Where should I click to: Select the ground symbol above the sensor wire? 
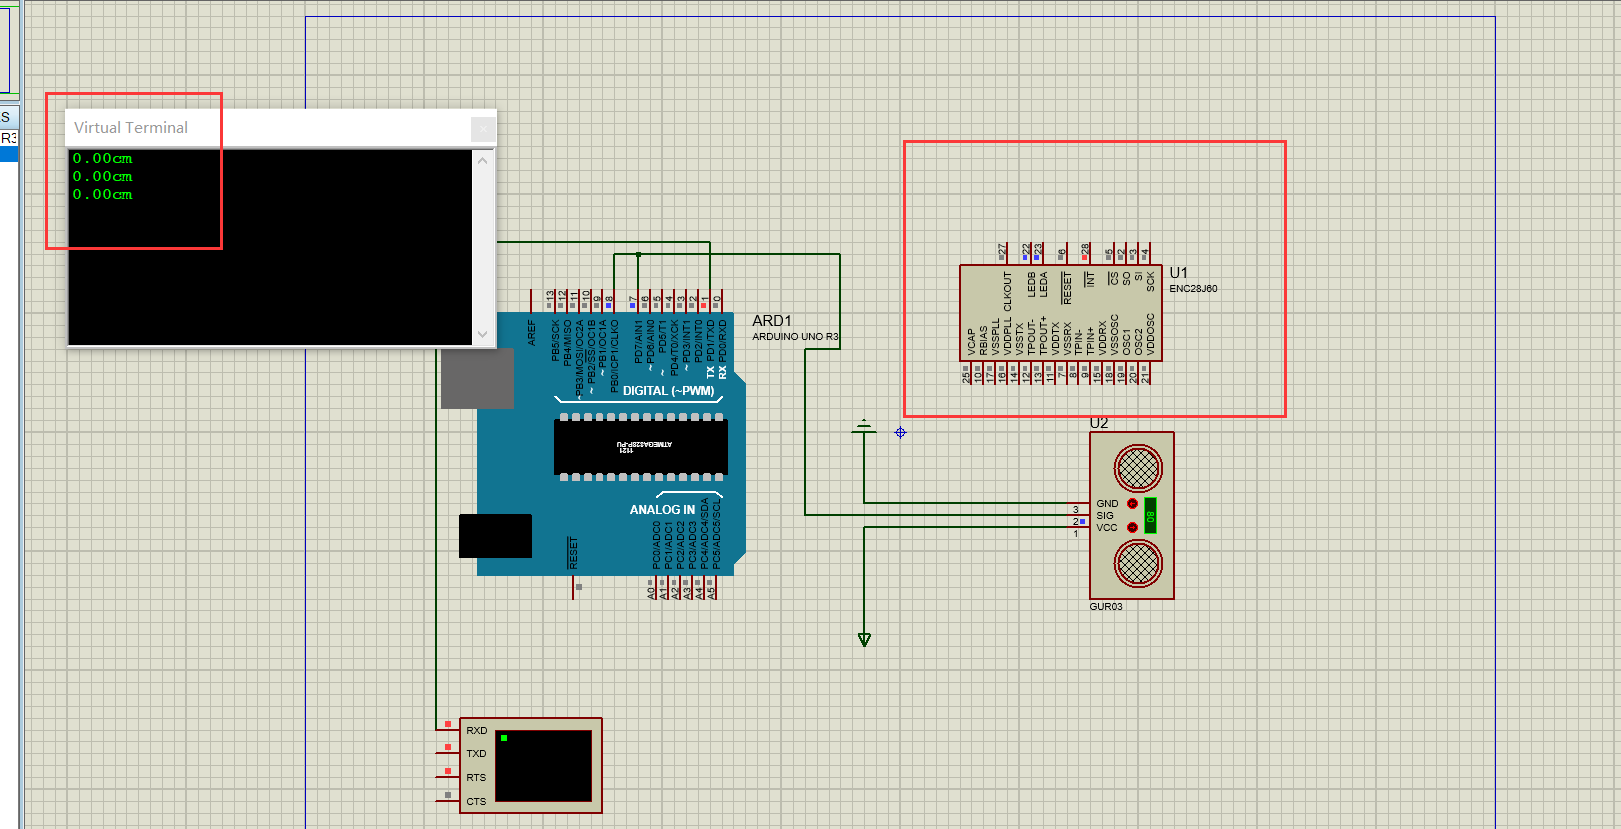[864, 427]
